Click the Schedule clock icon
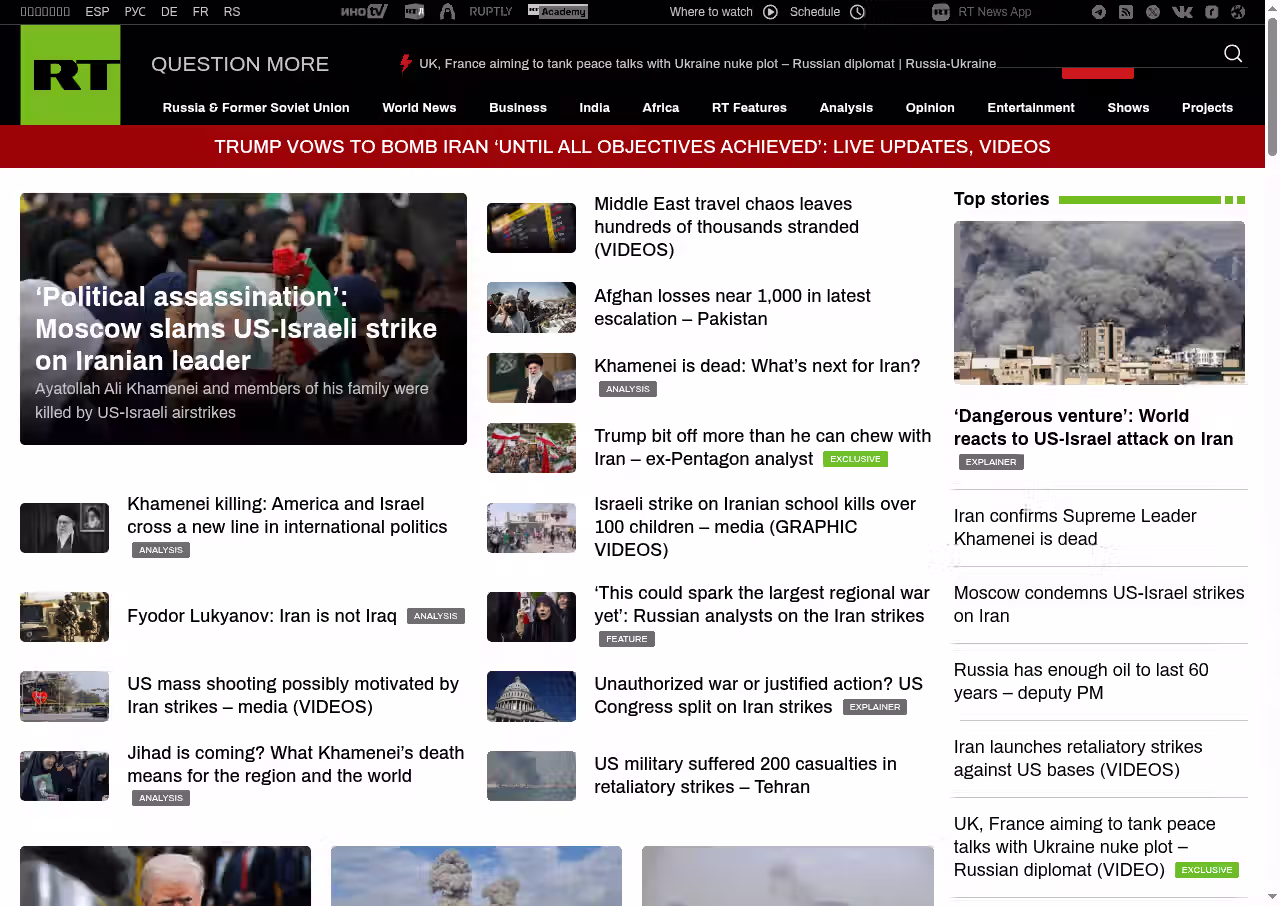1280x906 pixels. pyautogui.click(x=857, y=12)
